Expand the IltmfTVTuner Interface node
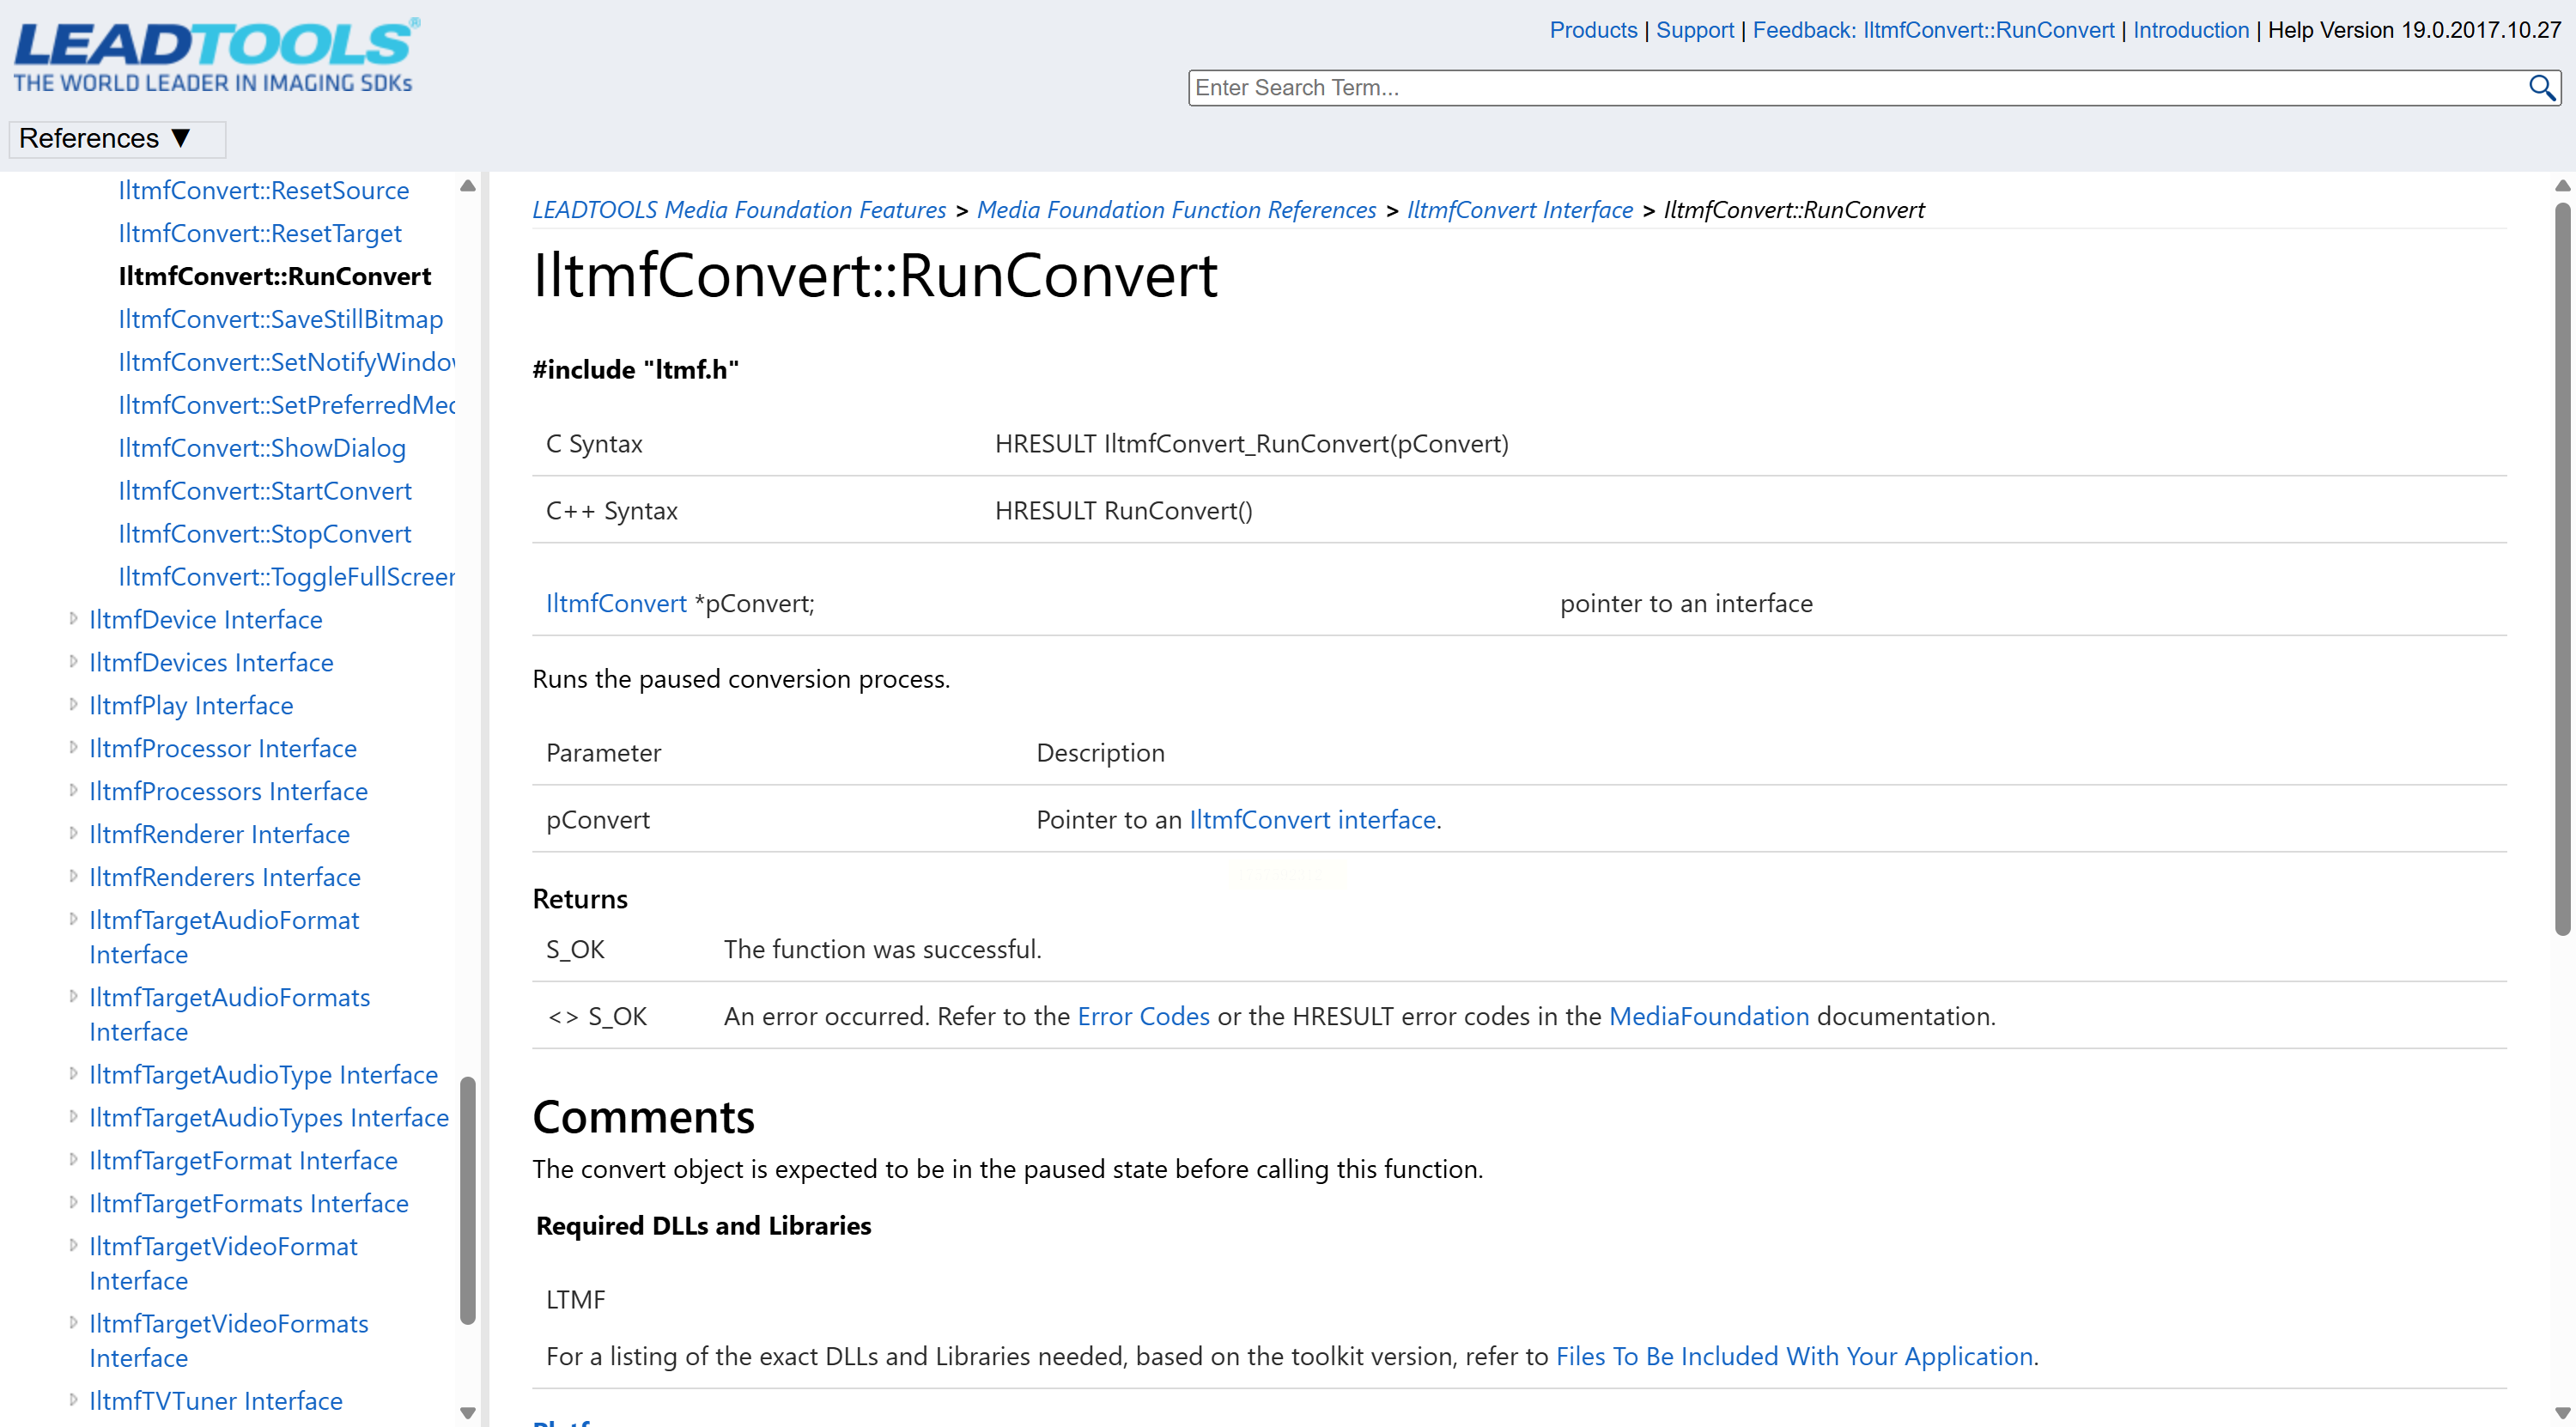 (73, 1400)
